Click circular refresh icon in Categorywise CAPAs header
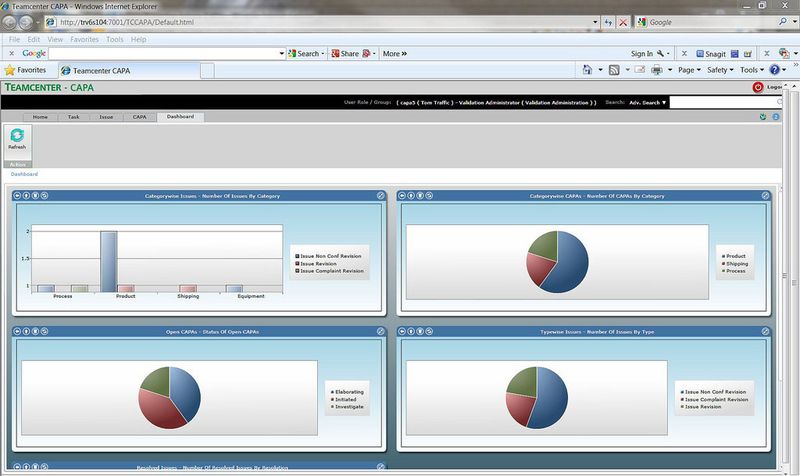This screenshot has width=800, height=476. (x=429, y=195)
